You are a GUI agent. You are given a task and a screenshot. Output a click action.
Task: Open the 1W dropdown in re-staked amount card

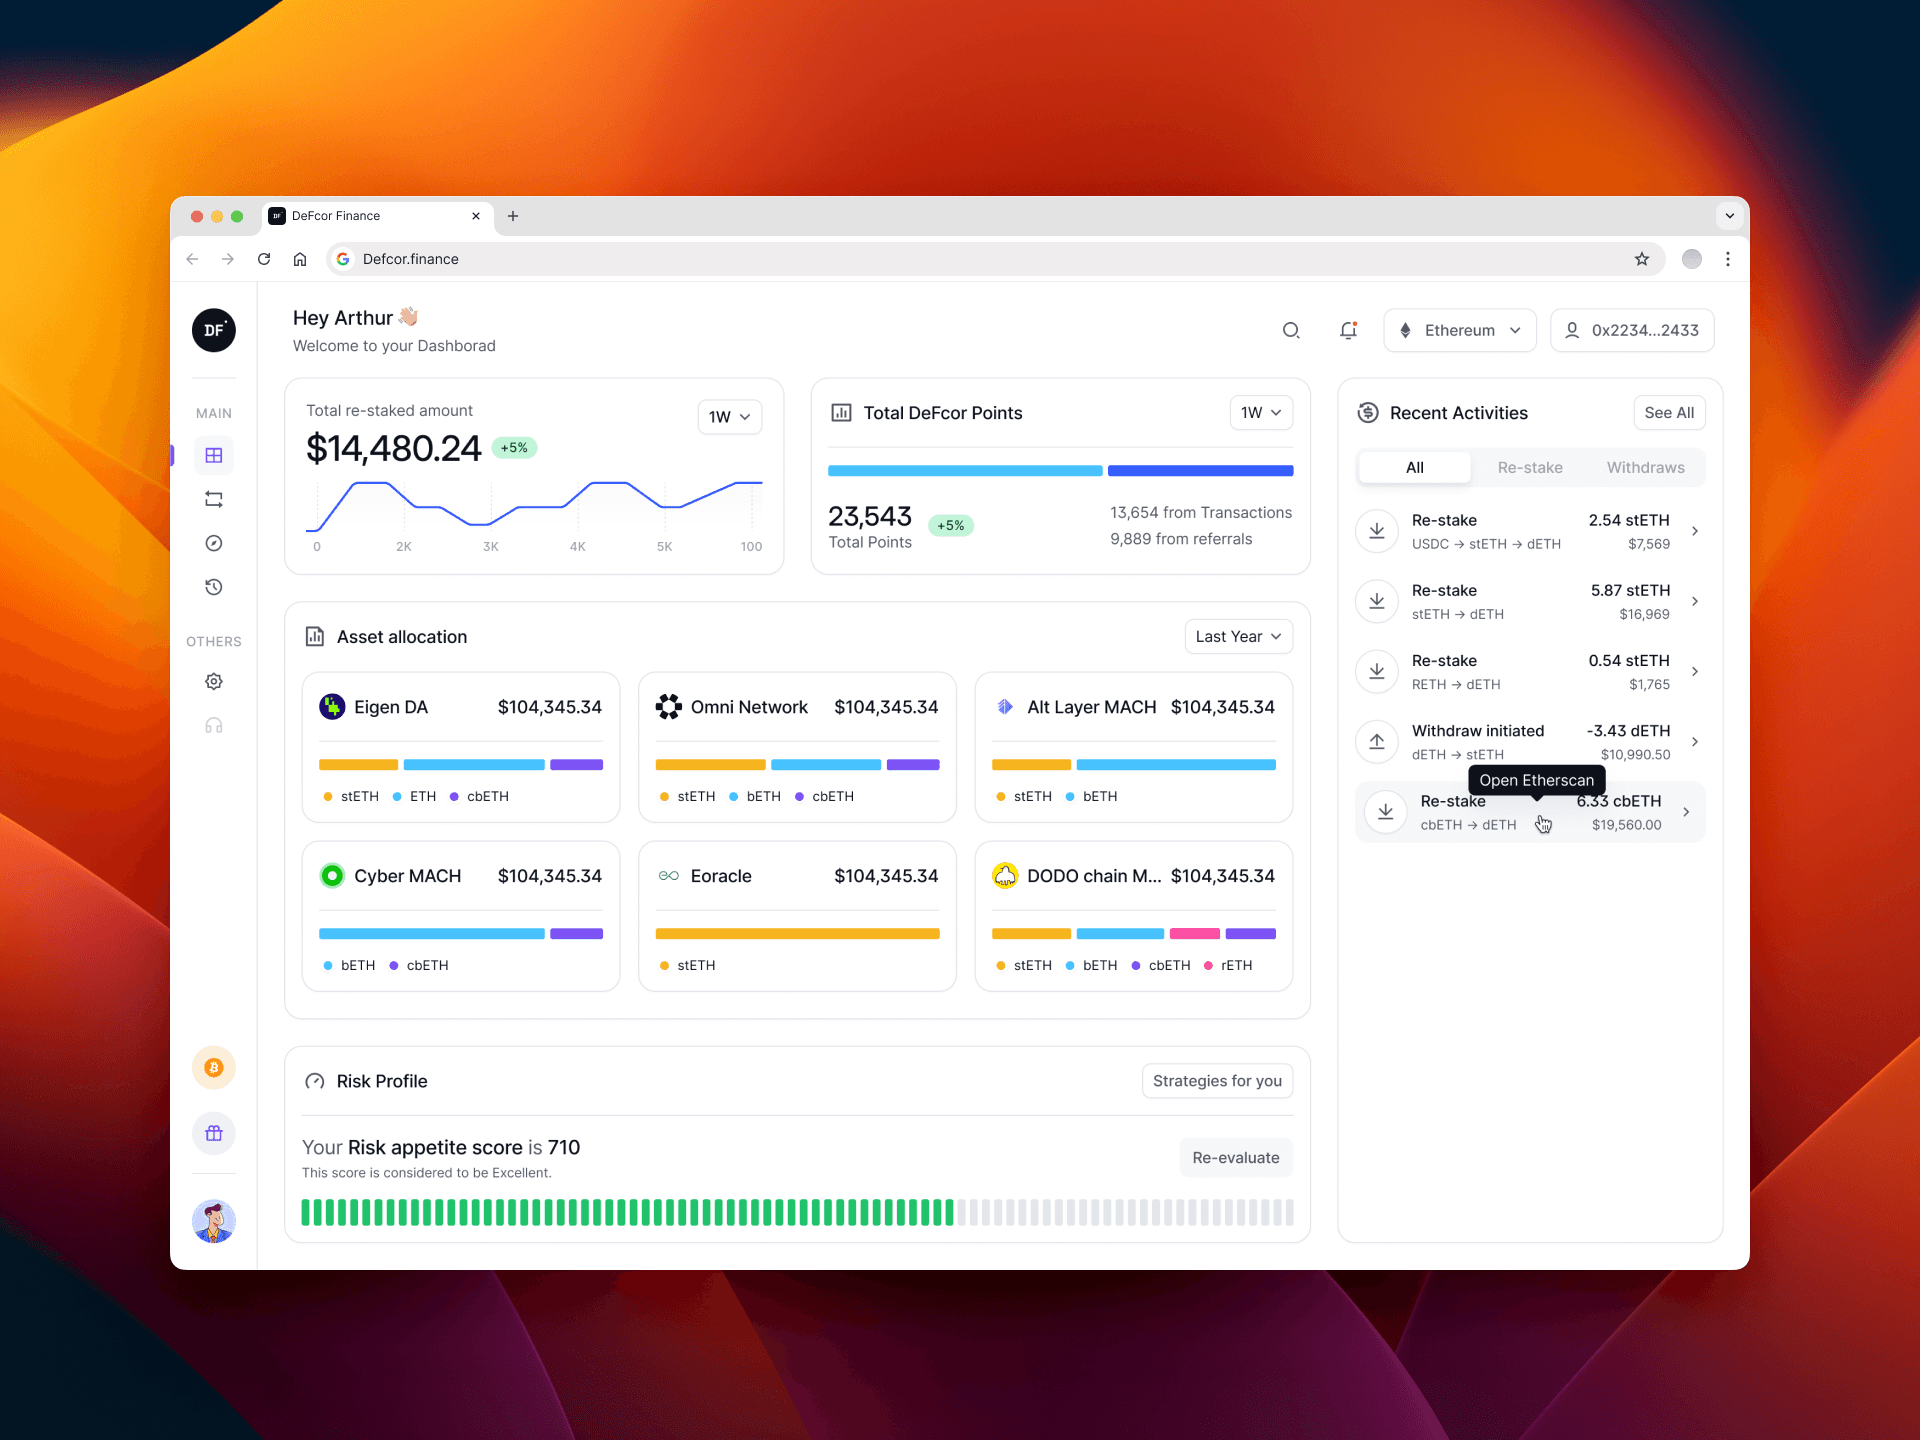click(x=729, y=417)
